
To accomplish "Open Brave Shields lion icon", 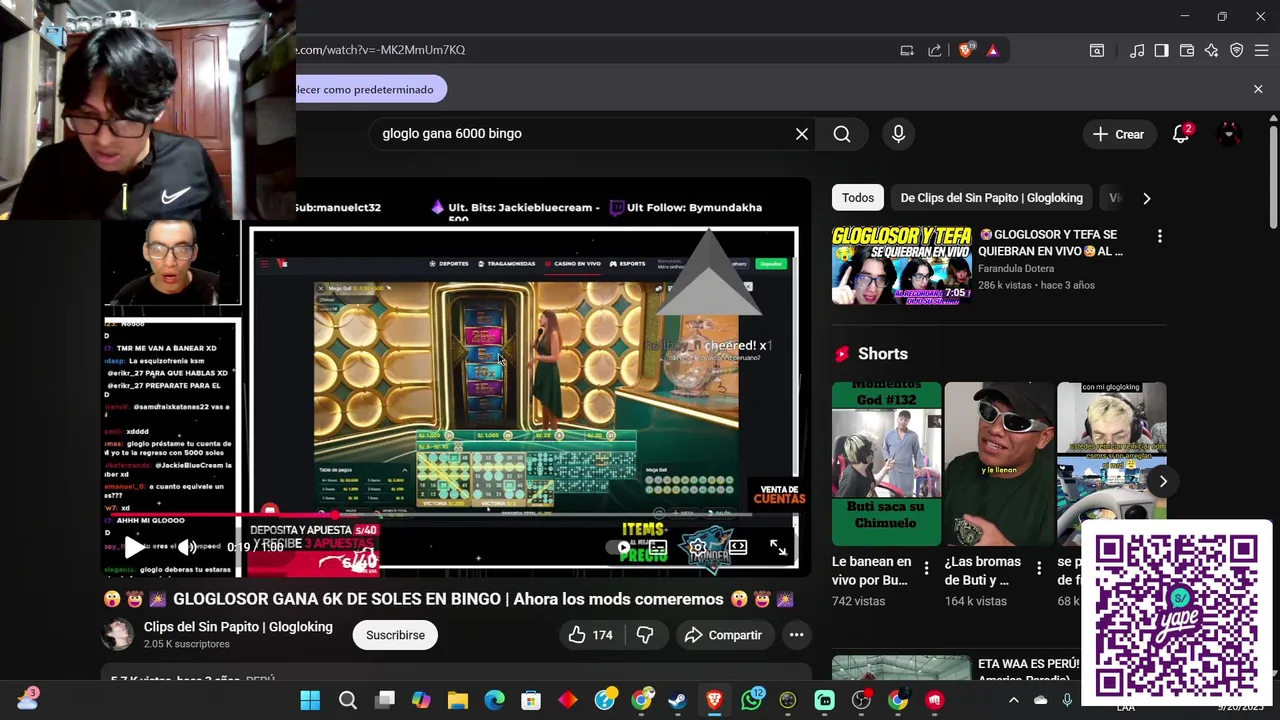I will [966, 50].
